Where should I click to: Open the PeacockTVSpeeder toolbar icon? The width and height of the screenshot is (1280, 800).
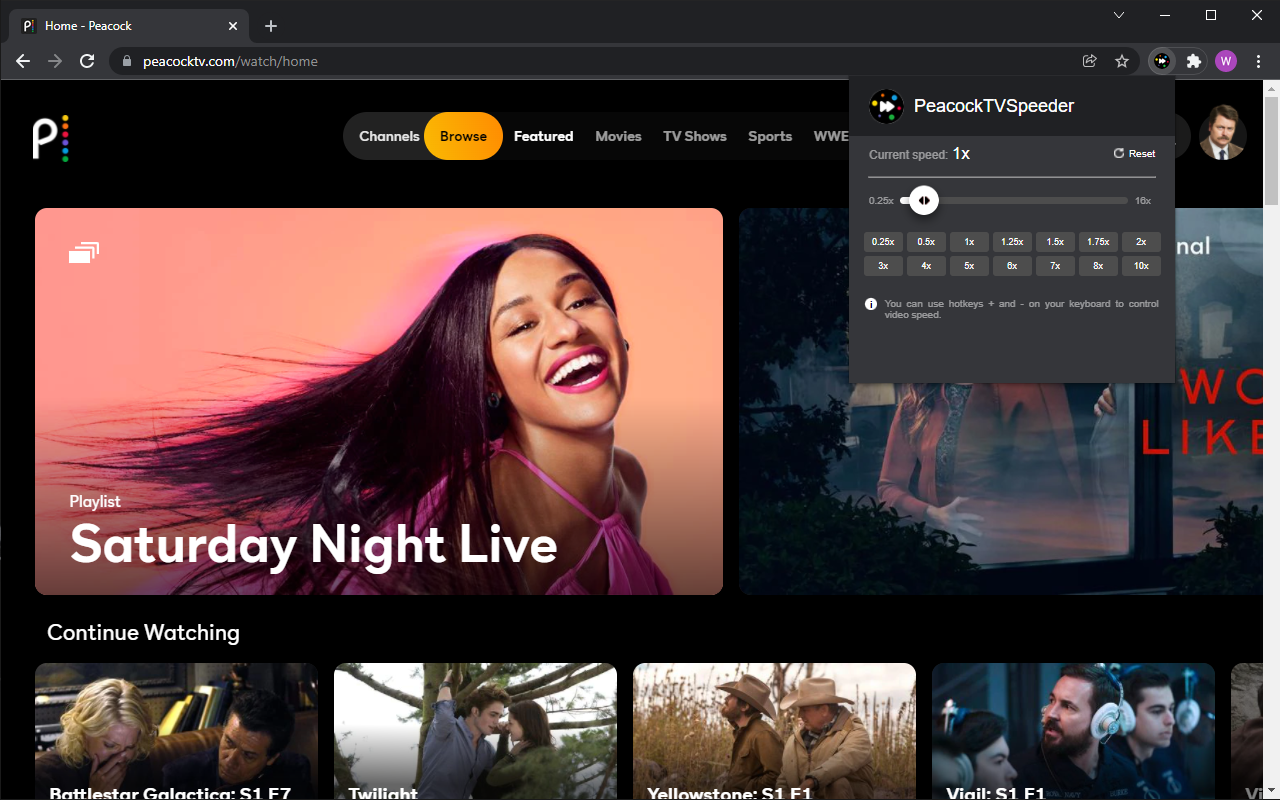click(1161, 61)
